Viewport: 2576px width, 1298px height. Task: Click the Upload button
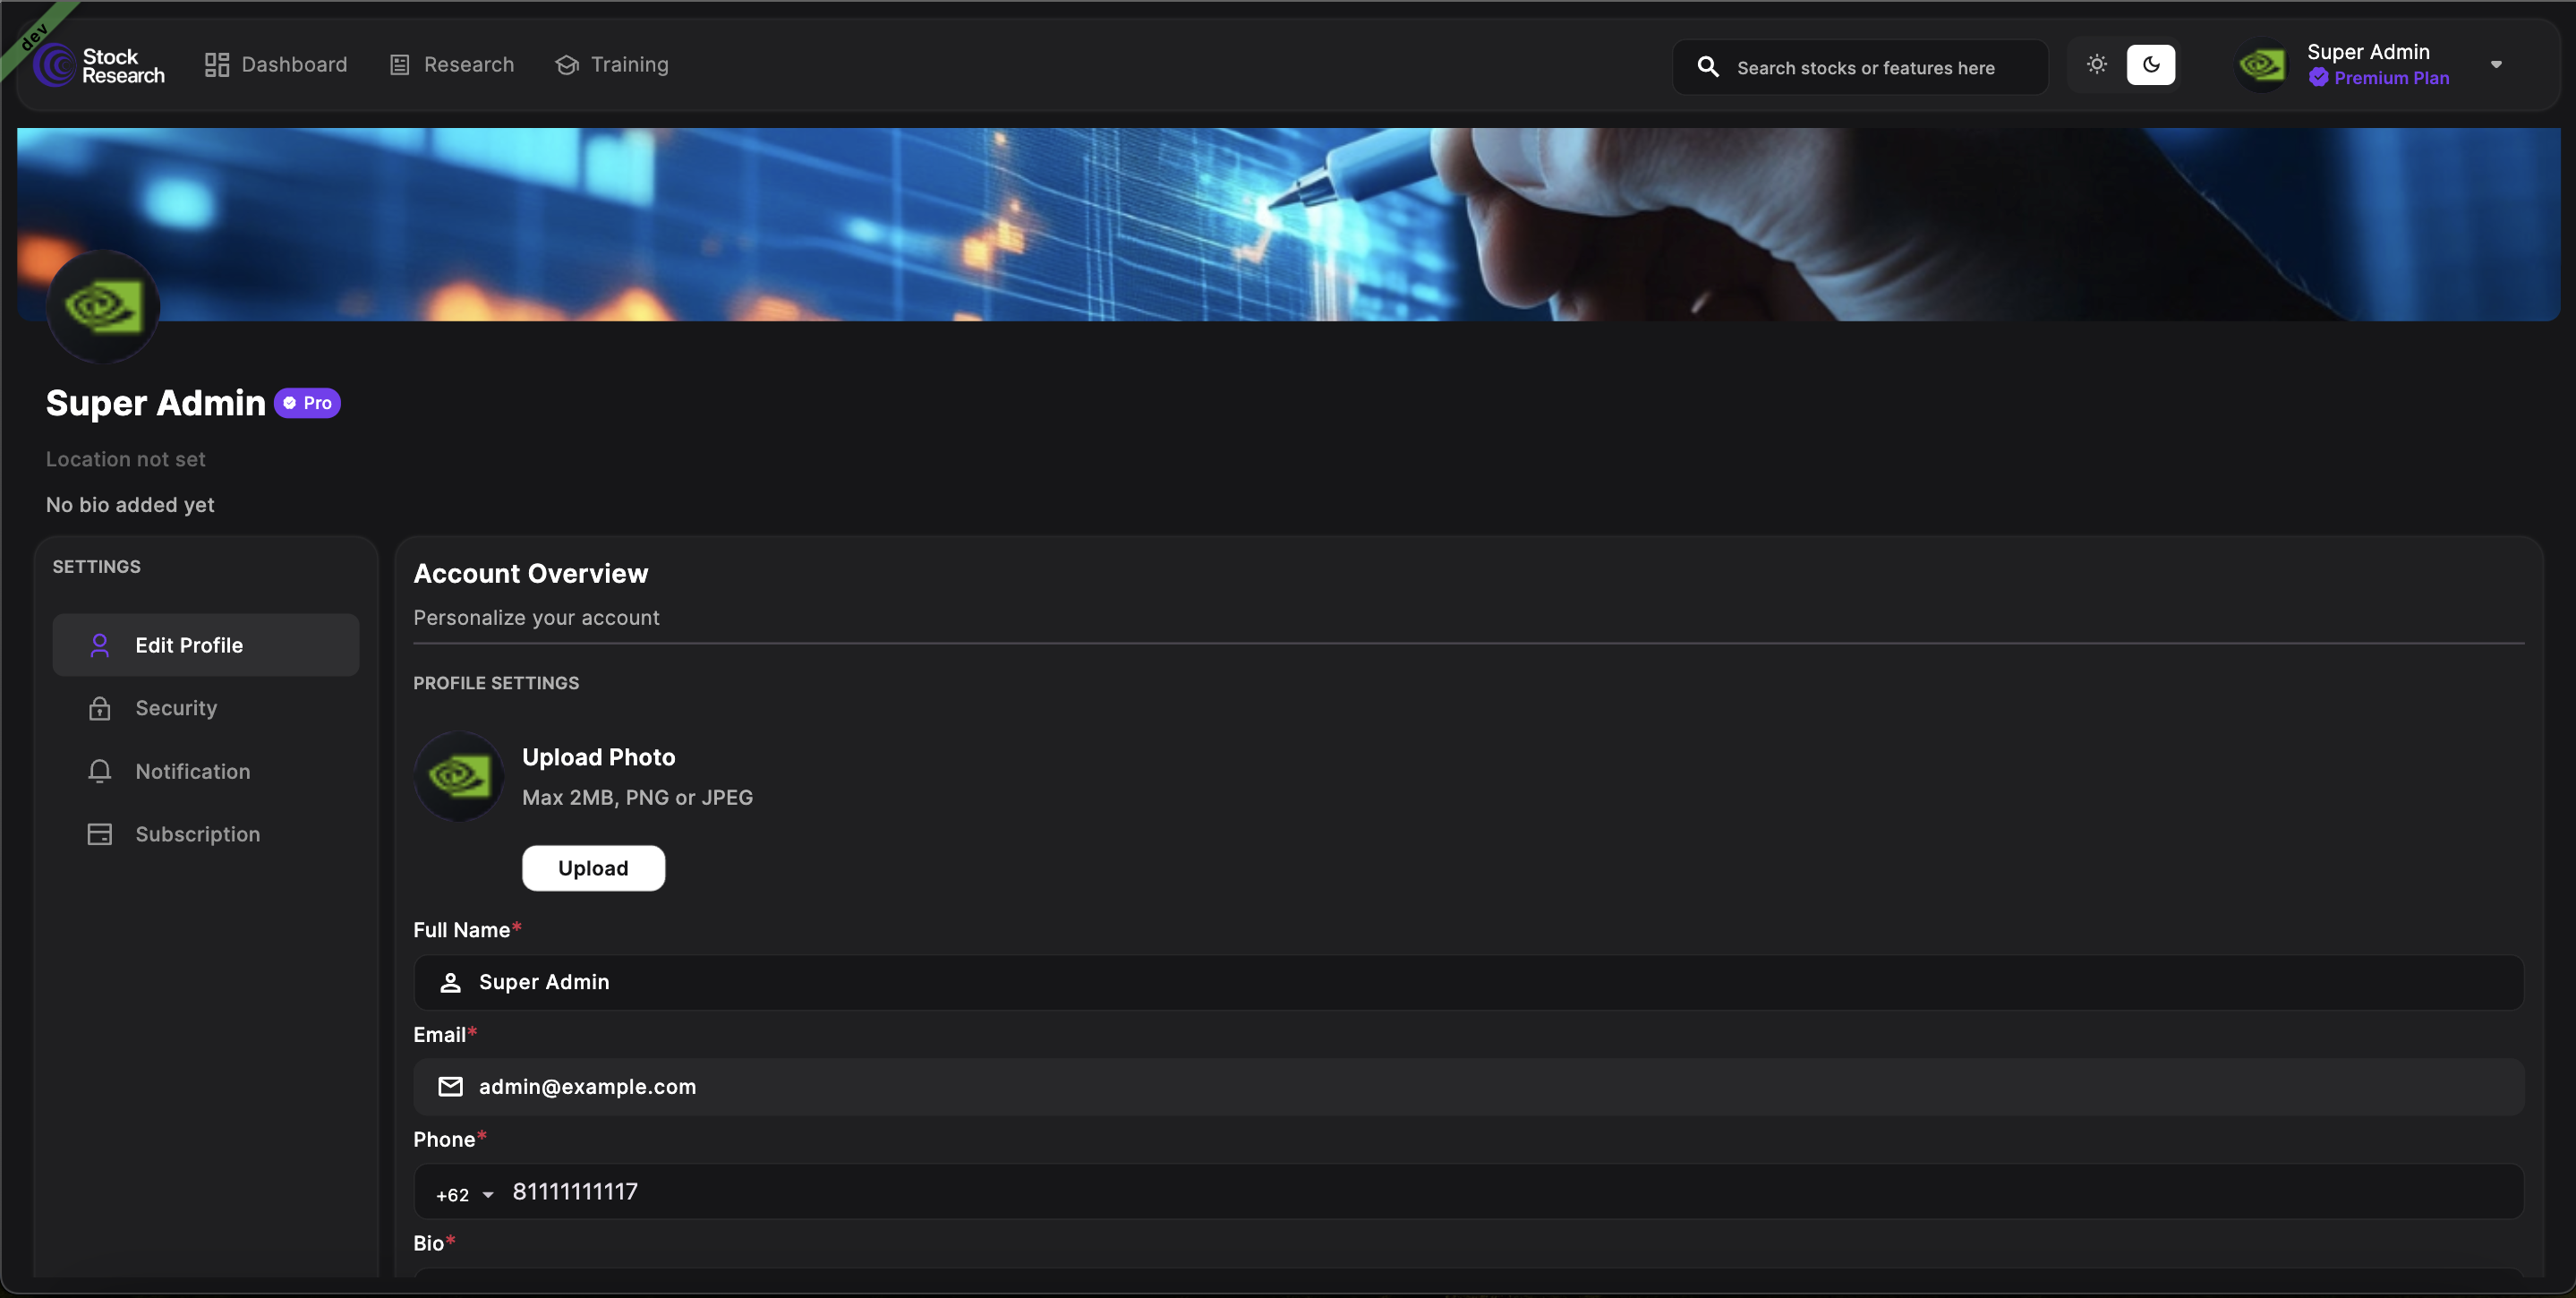(x=593, y=868)
